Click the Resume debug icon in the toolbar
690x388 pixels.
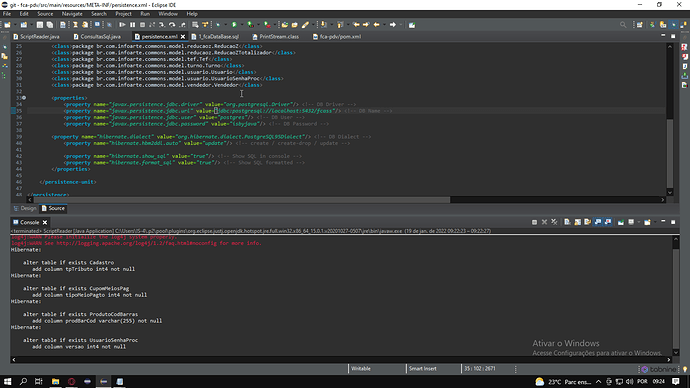coord(122,25)
